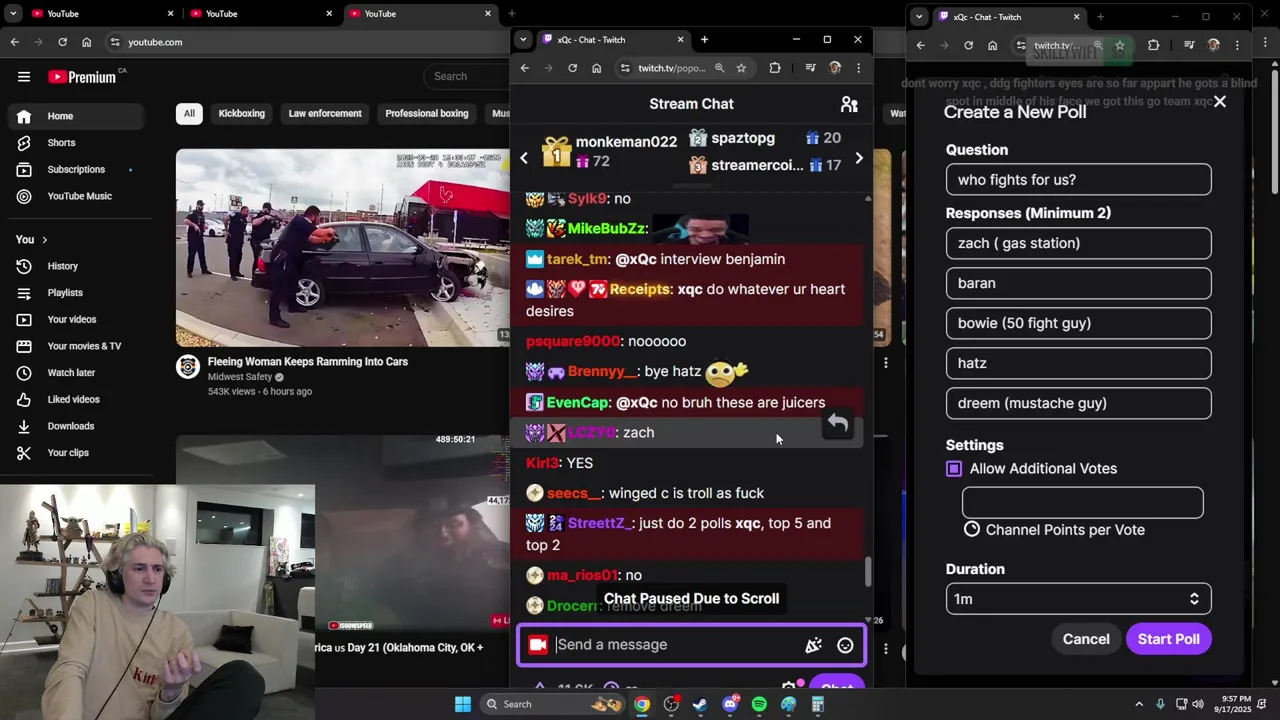Click the 'zach ( gas station)' response field
This screenshot has height=720, width=1280.
pos(1078,243)
